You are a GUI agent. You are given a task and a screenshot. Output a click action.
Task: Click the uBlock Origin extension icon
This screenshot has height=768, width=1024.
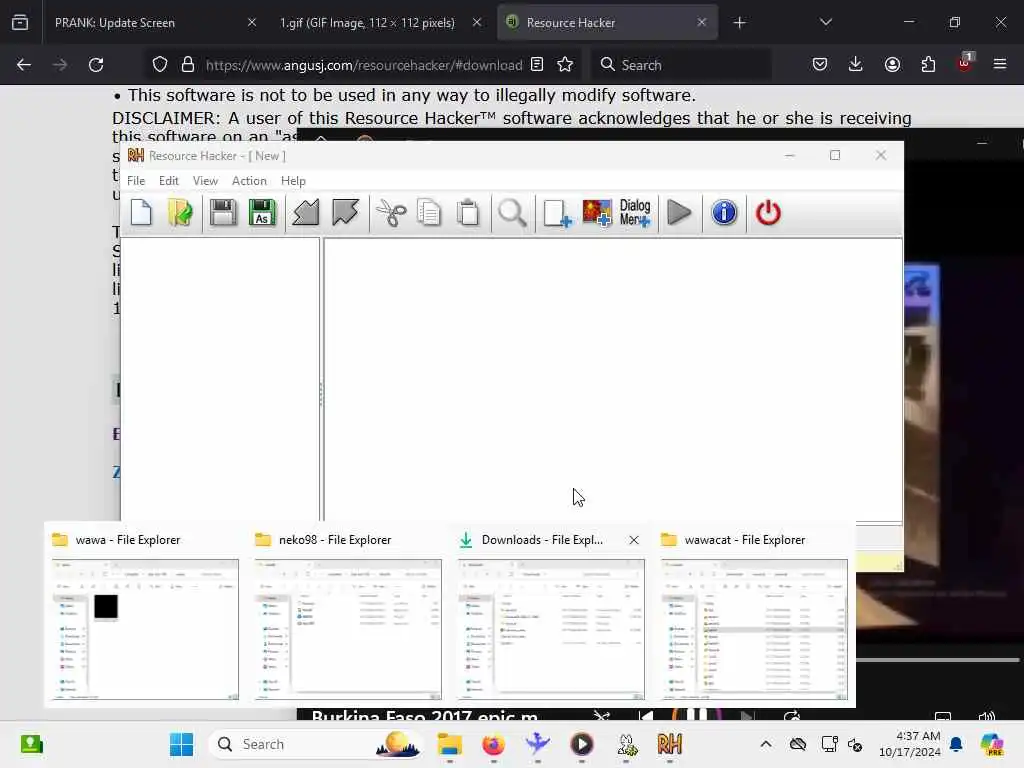pyautogui.click(x=965, y=63)
